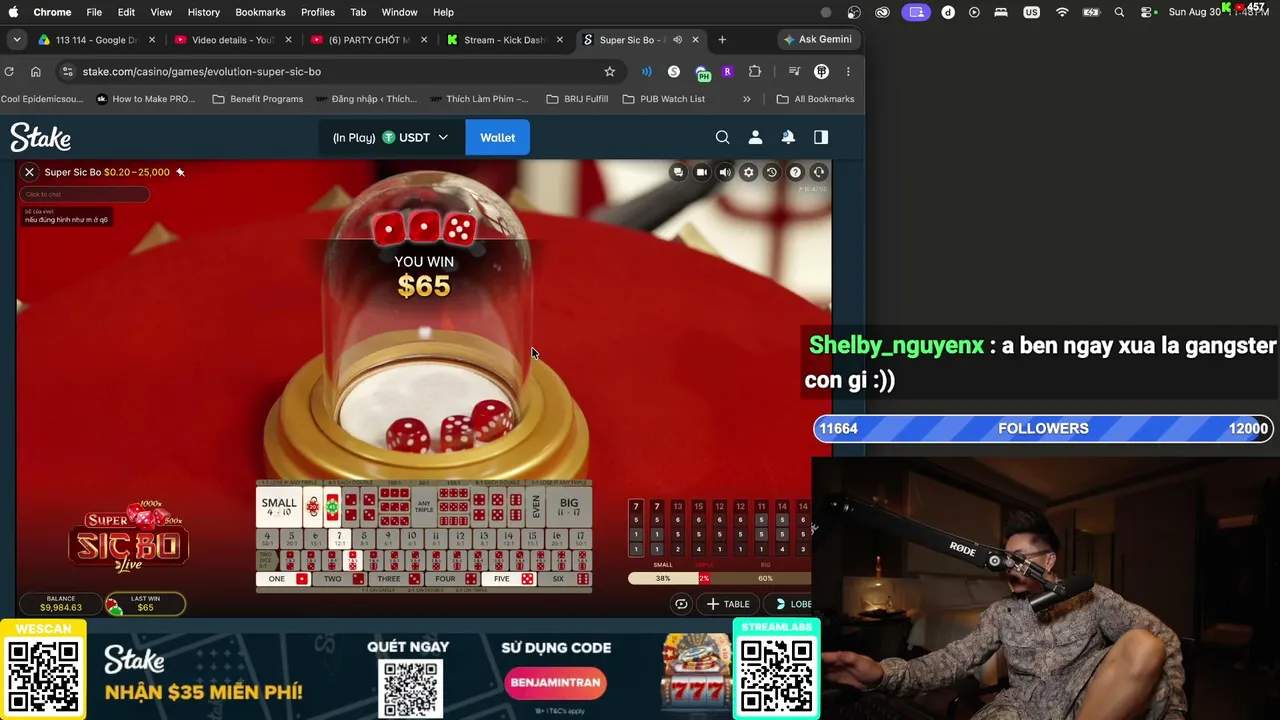This screenshot has width=1280, height=720.
Task: Bet on FOUR single die
Action: click(x=452, y=579)
